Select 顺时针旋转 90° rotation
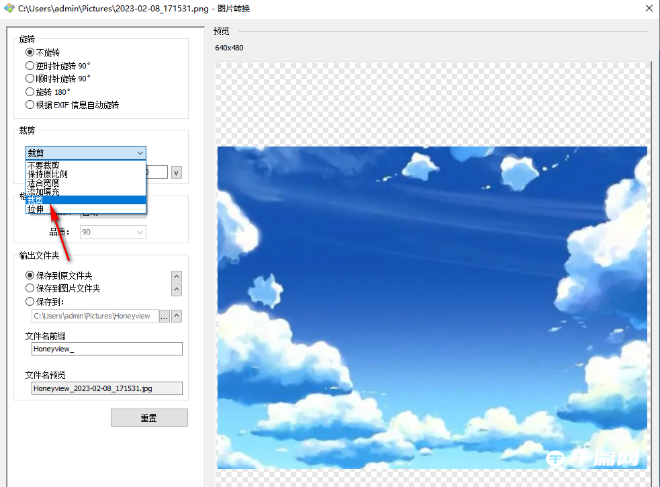Image resolution: width=660 pixels, height=487 pixels. point(30,78)
